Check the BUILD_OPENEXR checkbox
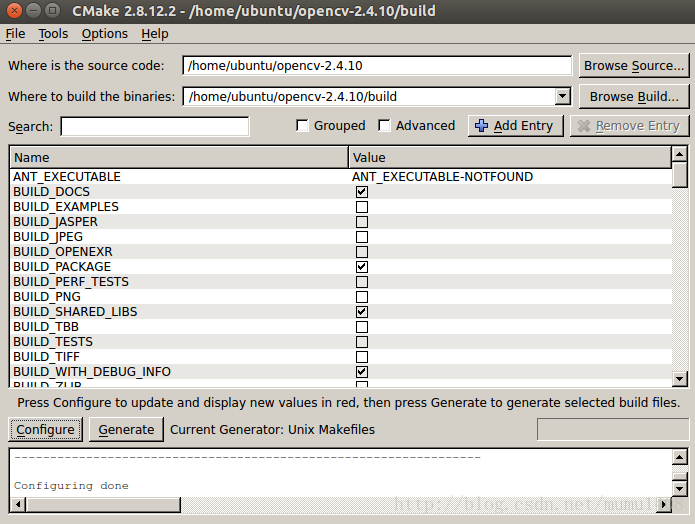Image resolution: width=695 pixels, height=524 pixels. (x=362, y=252)
